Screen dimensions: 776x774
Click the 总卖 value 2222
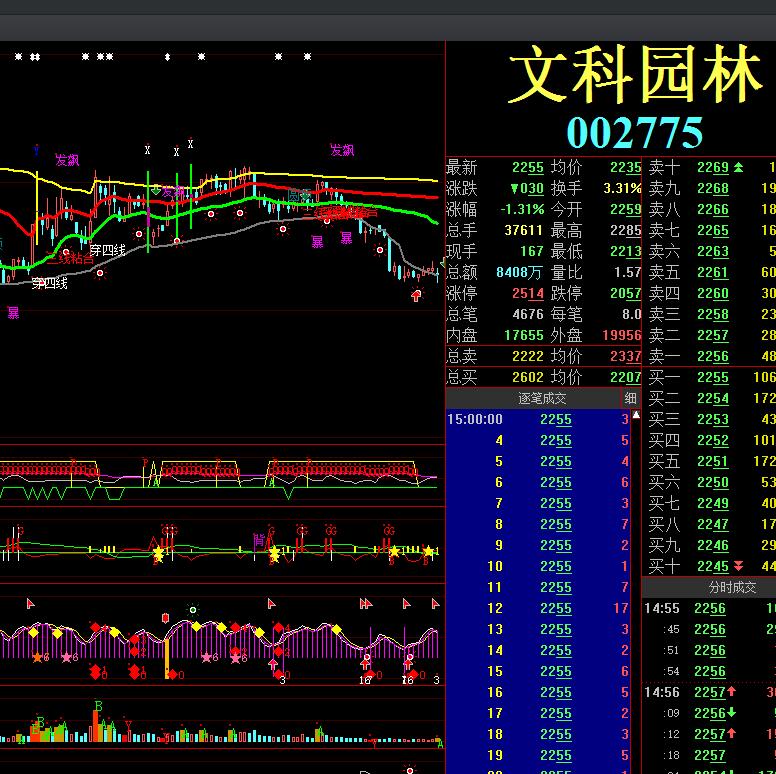click(528, 356)
